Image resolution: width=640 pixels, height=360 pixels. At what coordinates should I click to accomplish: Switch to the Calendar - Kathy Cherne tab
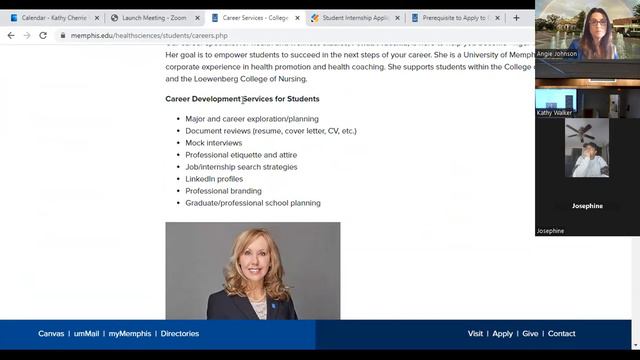pyautogui.click(x=54, y=18)
